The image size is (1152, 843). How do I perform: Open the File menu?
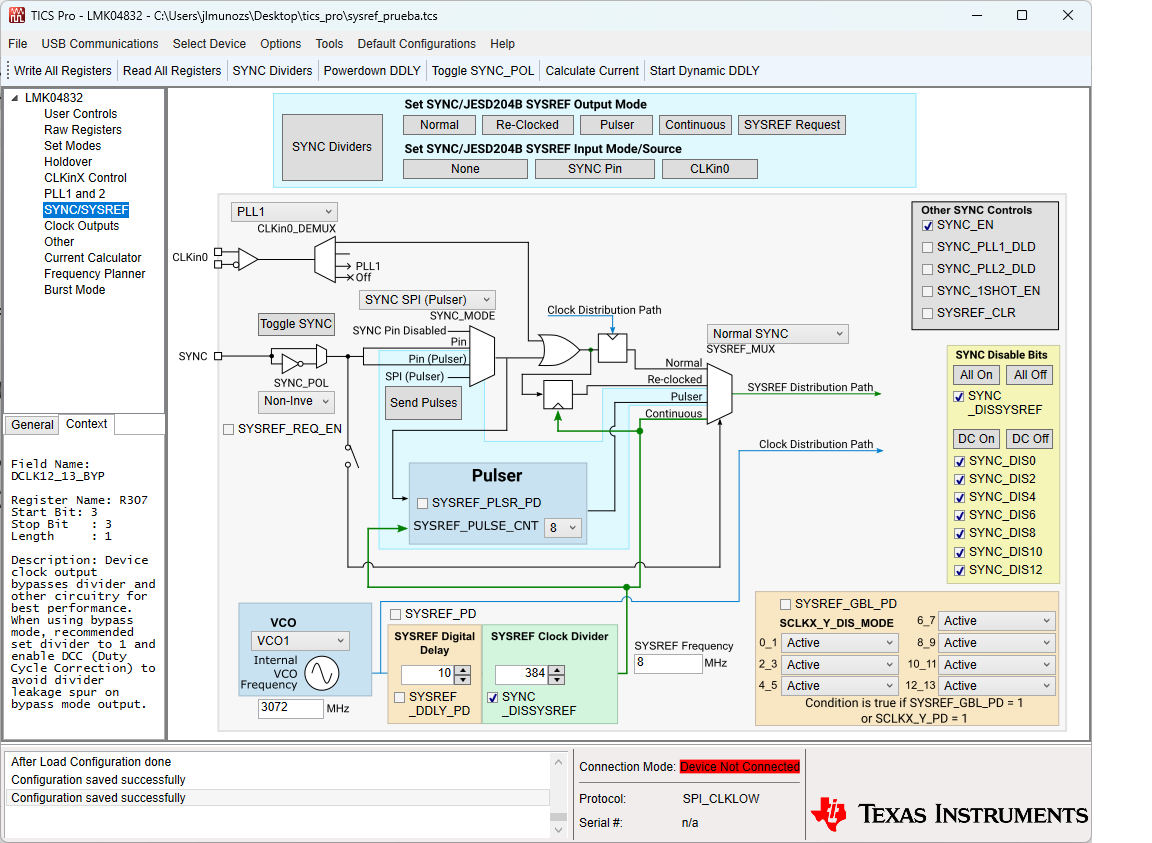(18, 43)
